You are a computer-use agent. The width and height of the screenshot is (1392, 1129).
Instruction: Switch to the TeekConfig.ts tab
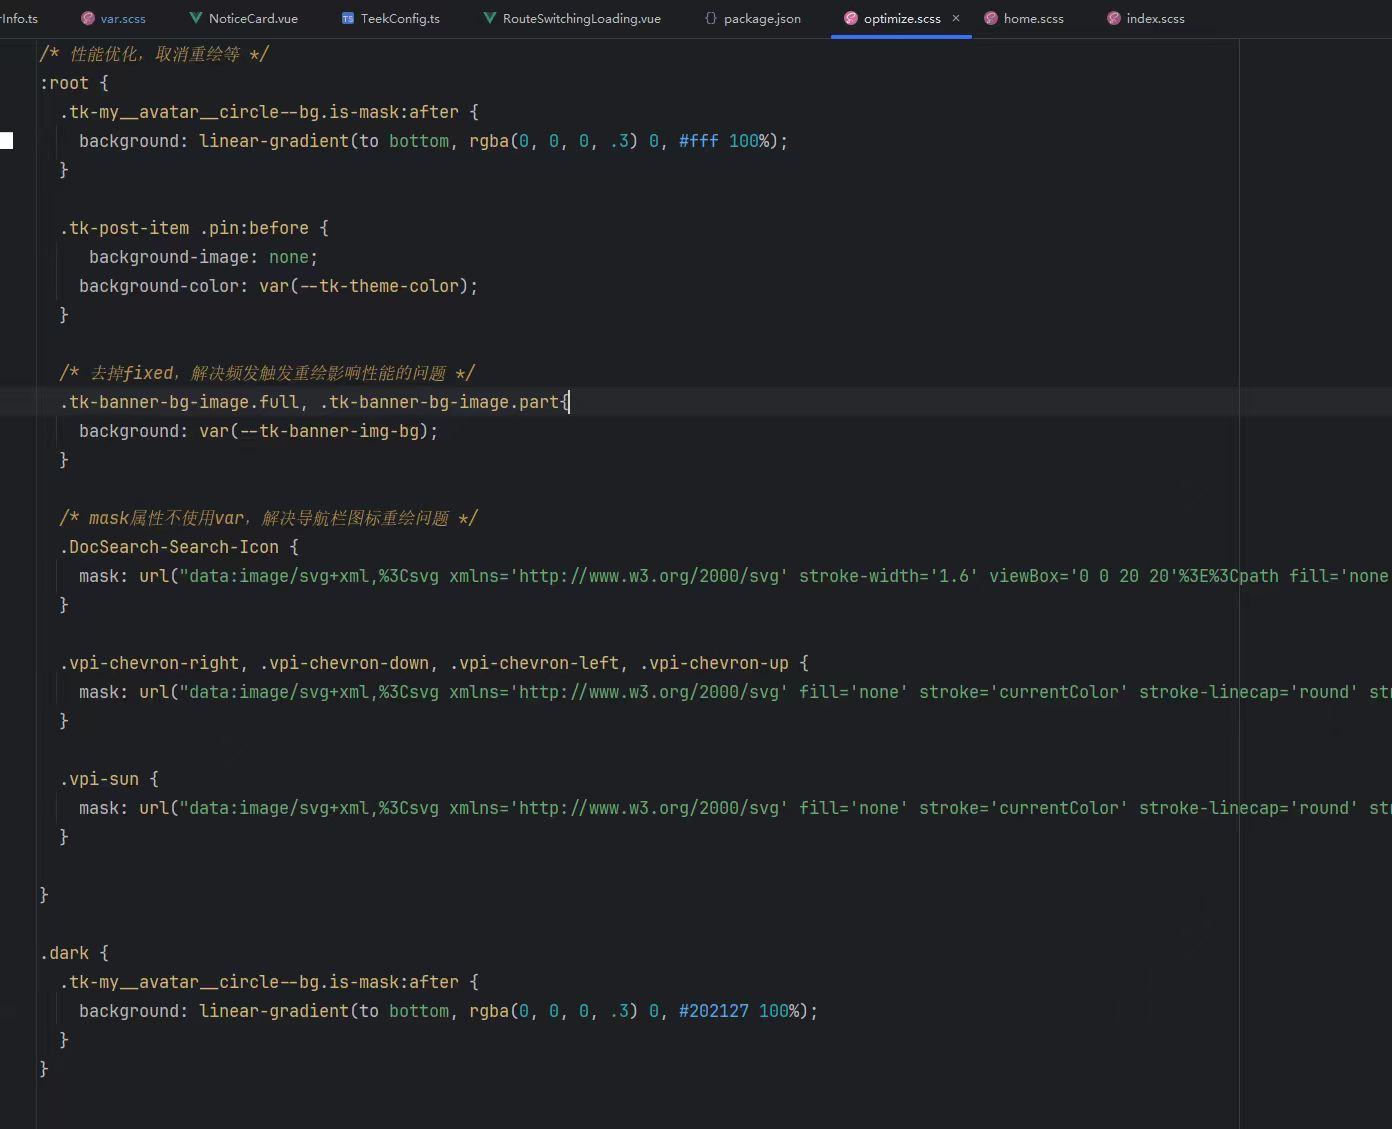pyautogui.click(x=390, y=18)
